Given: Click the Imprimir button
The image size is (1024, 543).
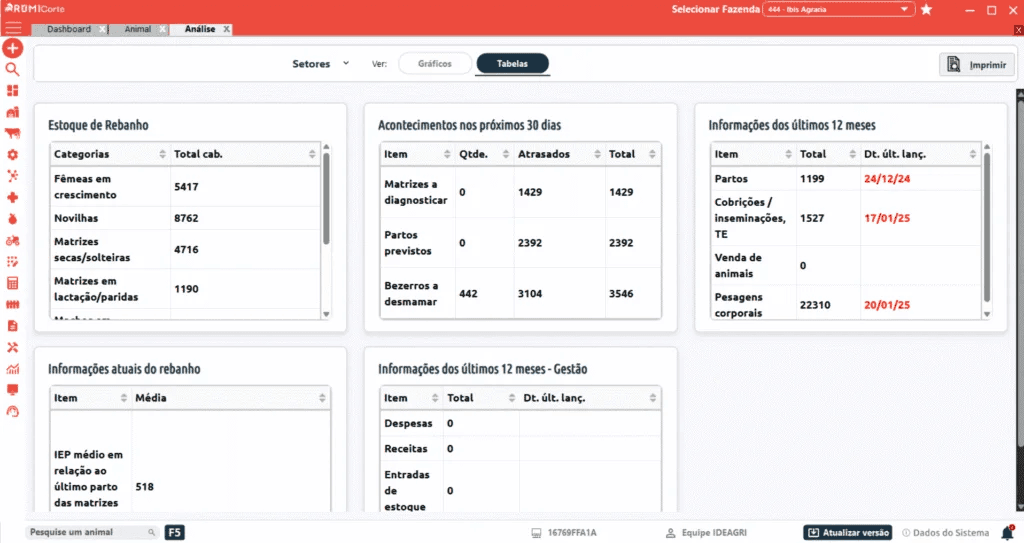Looking at the screenshot, I should 977,64.
